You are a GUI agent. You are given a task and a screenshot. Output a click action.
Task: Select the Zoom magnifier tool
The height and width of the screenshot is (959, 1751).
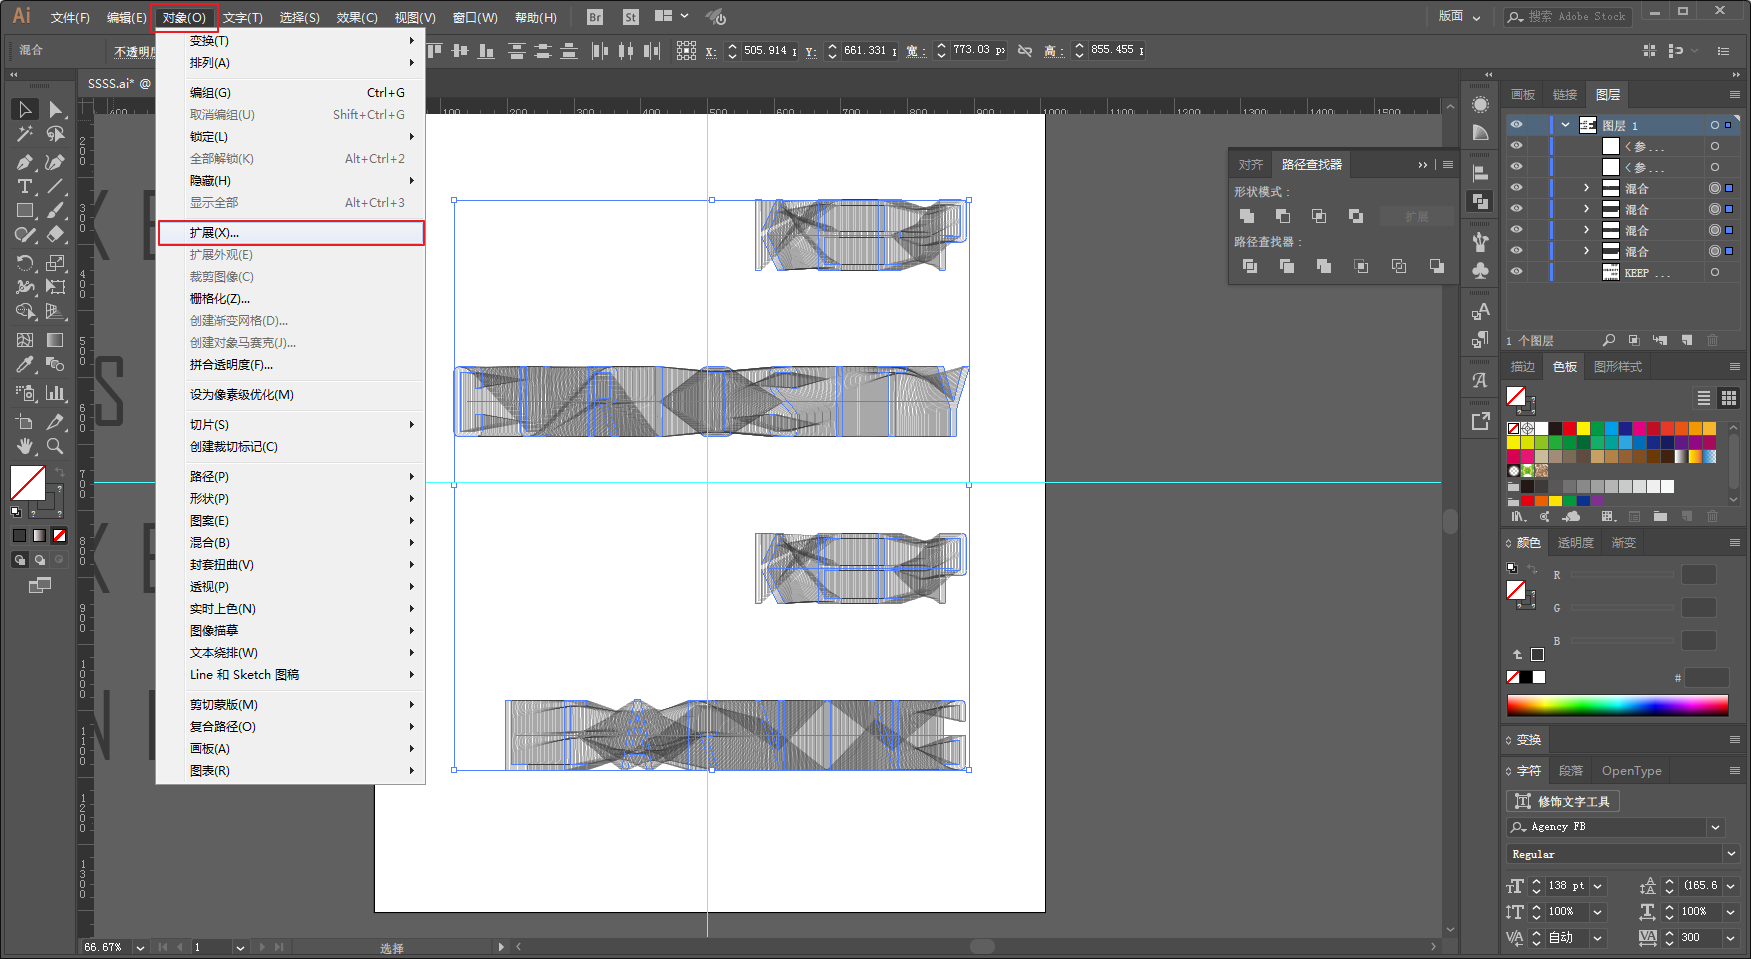55,446
